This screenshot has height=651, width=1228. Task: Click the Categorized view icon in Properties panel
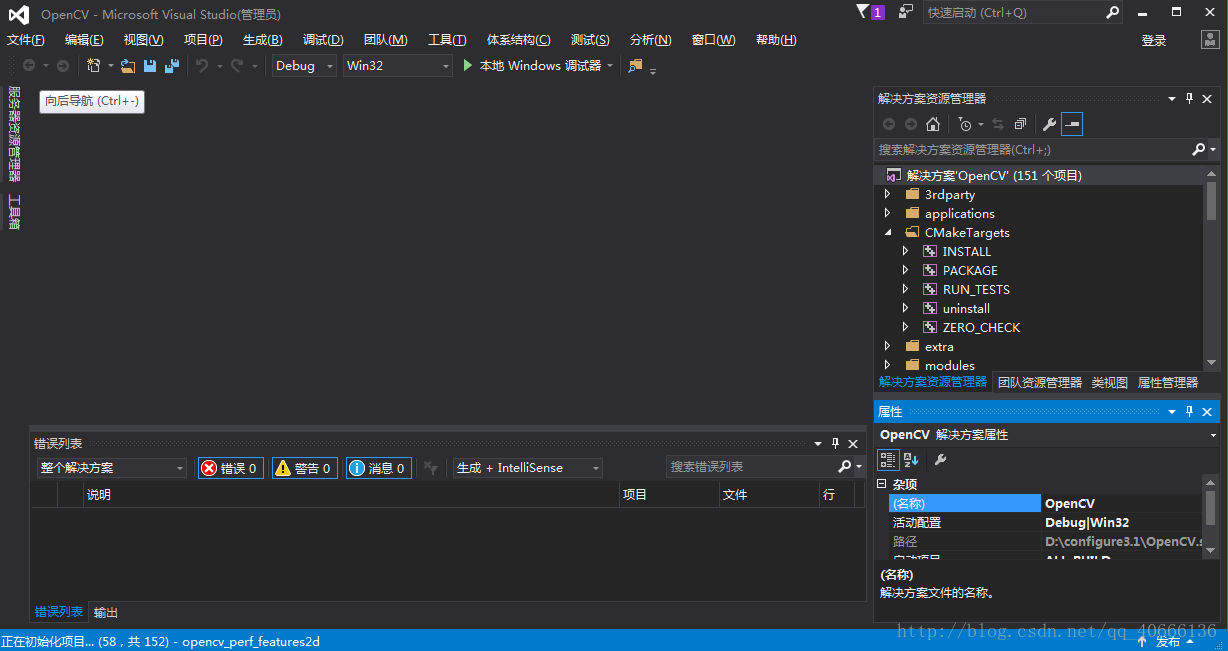888,459
